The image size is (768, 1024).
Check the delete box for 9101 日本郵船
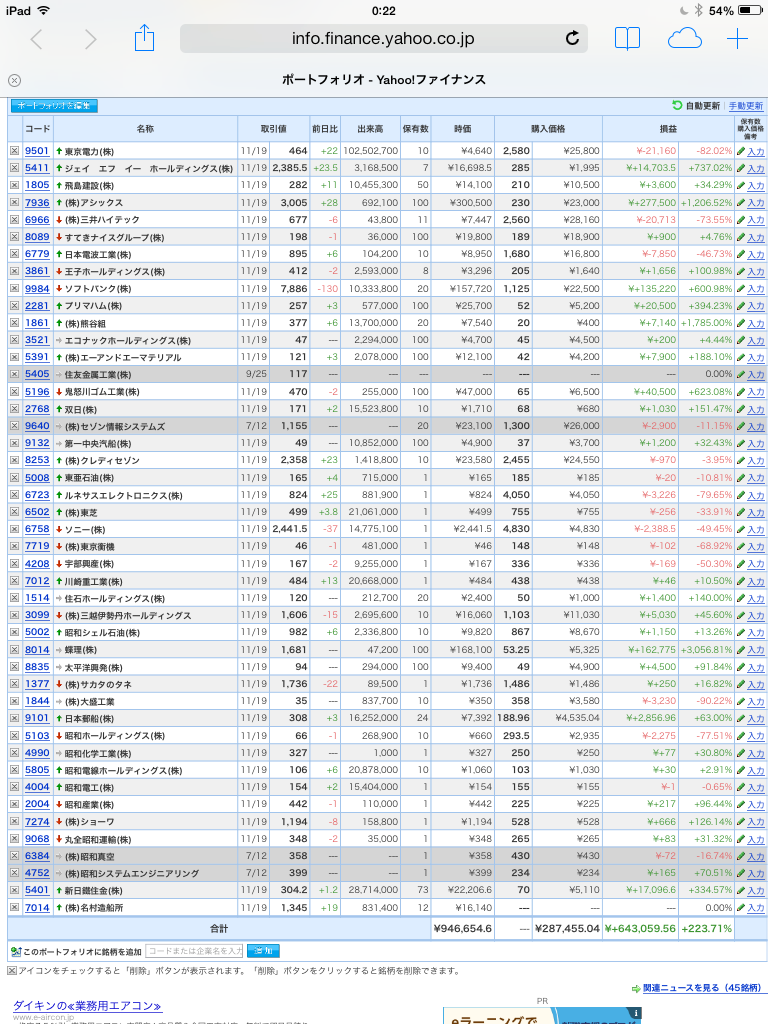tap(14, 718)
